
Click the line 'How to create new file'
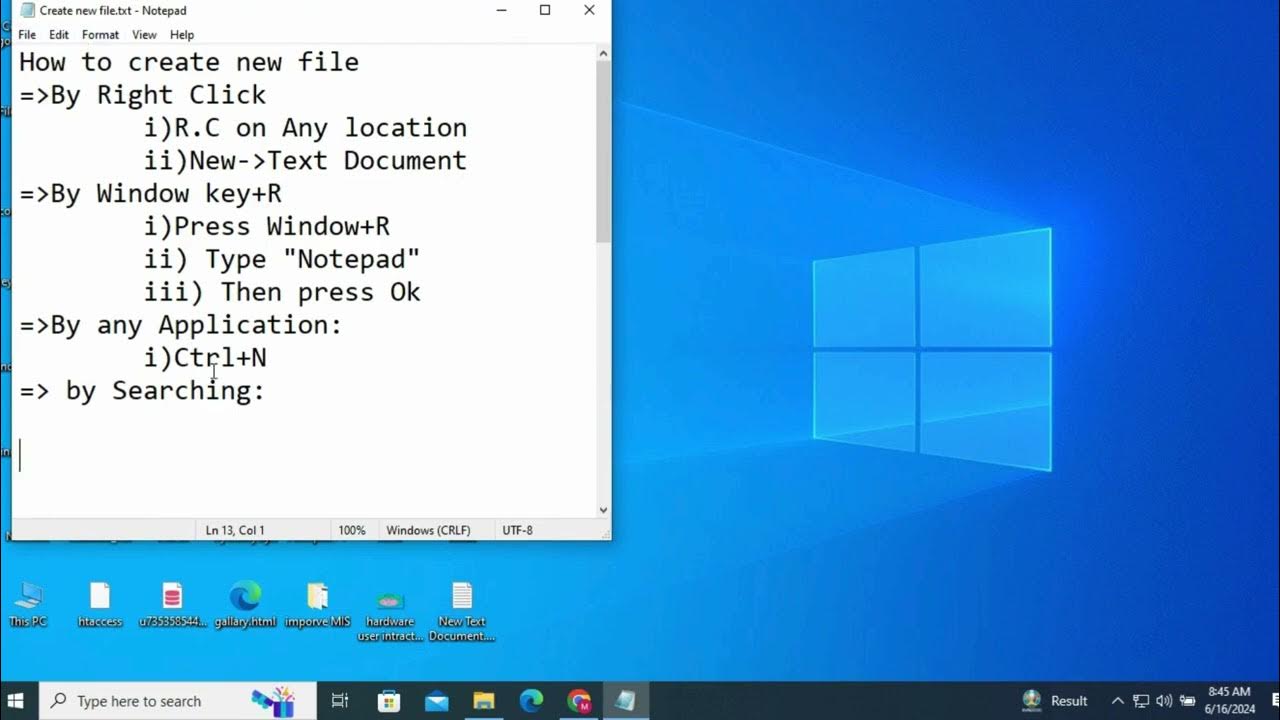click(x=189, y=62)
